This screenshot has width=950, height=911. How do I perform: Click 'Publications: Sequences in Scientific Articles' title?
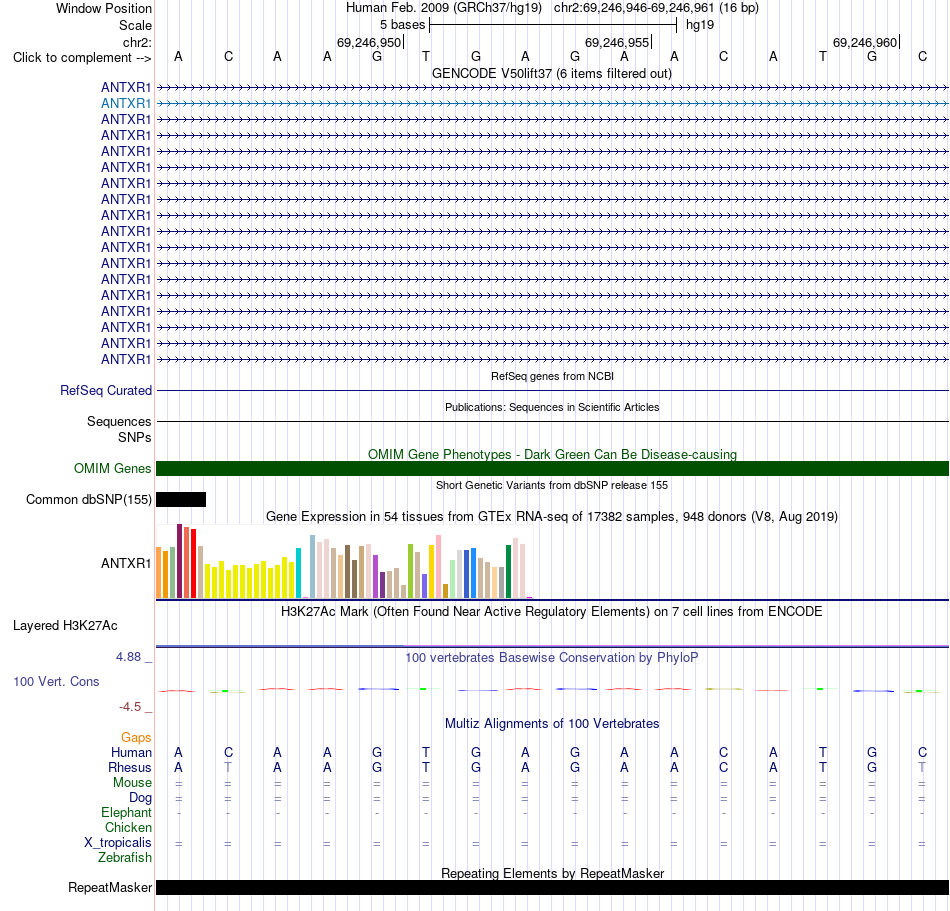552,407
